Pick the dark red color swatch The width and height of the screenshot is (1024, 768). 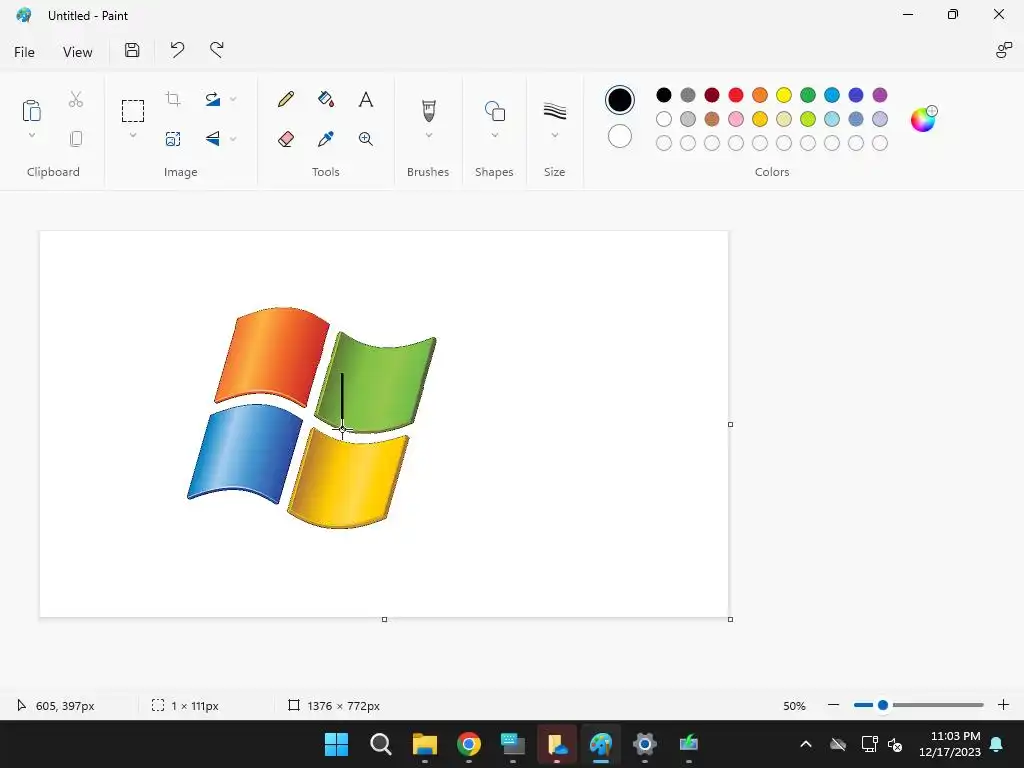point(712,95)
